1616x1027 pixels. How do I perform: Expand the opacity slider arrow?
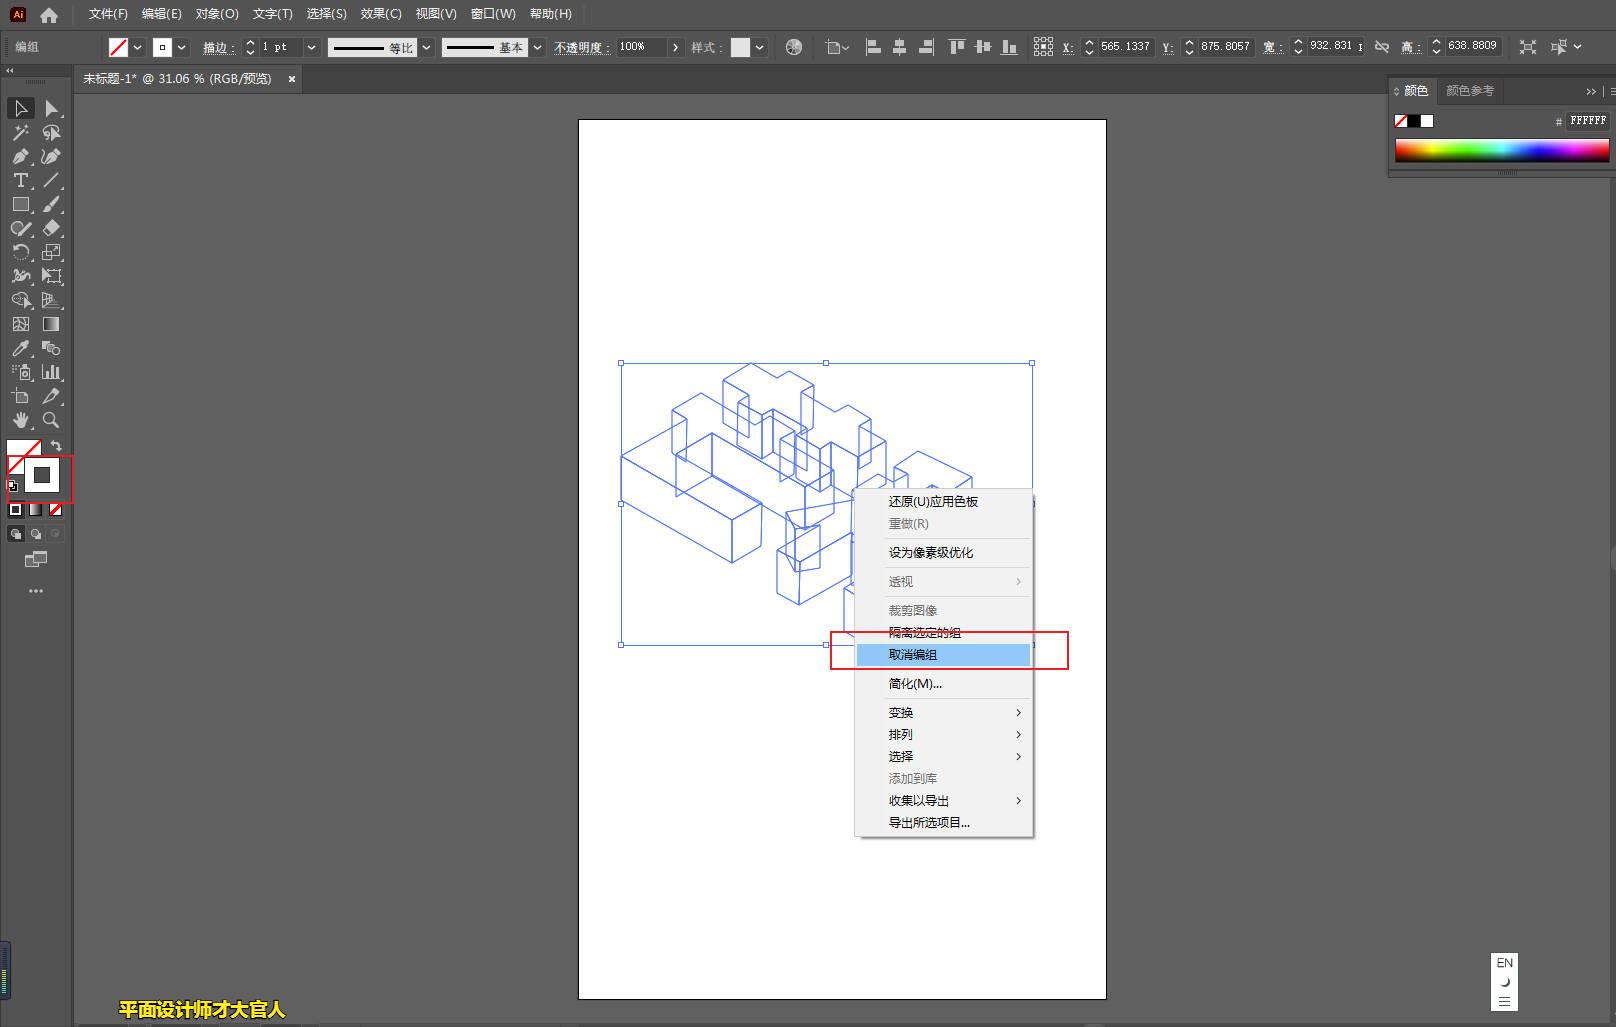coord(676,47)
